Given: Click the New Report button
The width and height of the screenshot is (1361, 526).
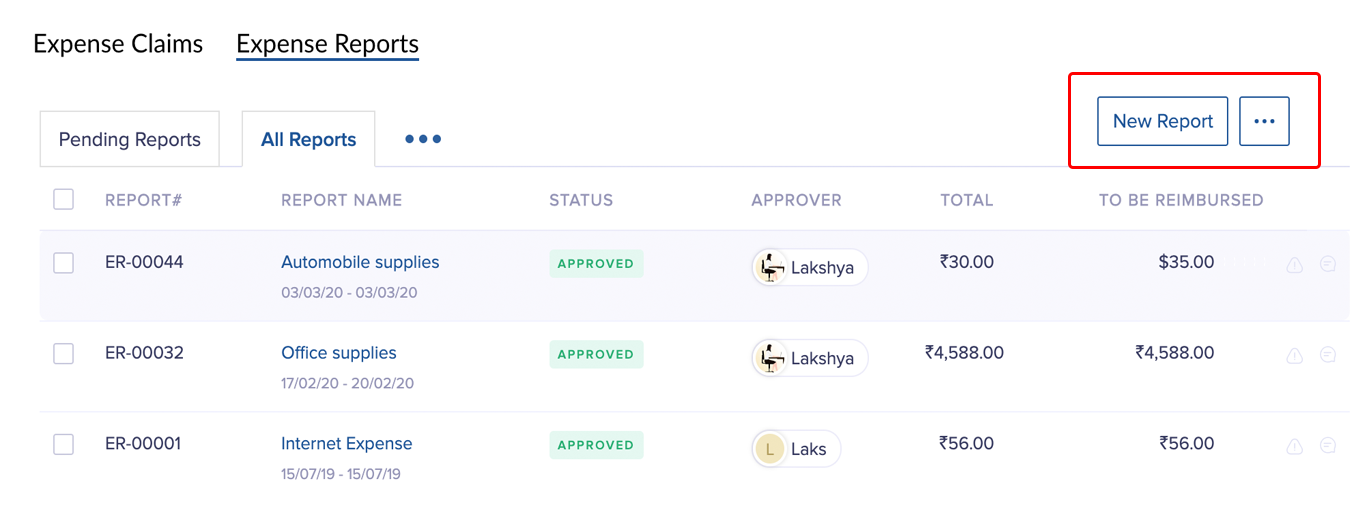Looking at the screenshot, I should pyautogui.click(x=1162, y=121).
